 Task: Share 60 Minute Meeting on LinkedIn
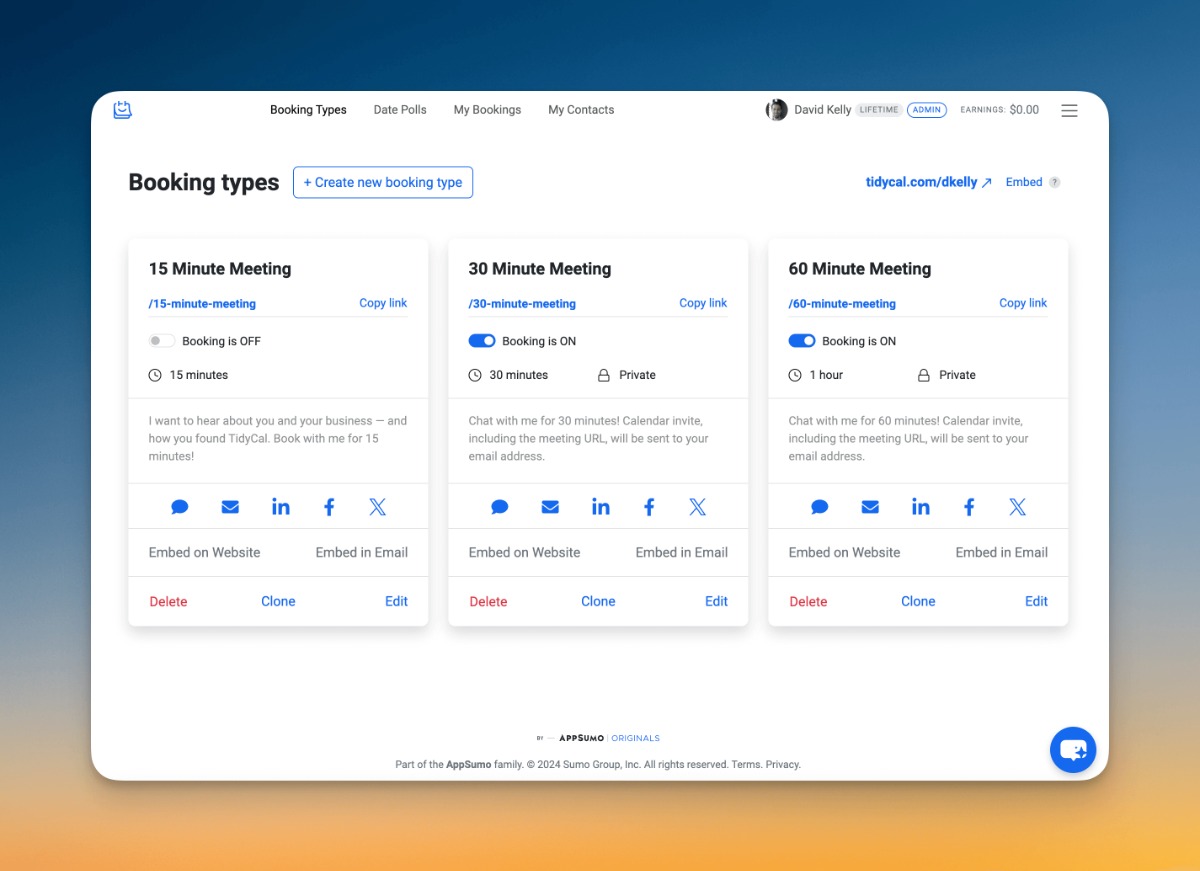(920, 507)
